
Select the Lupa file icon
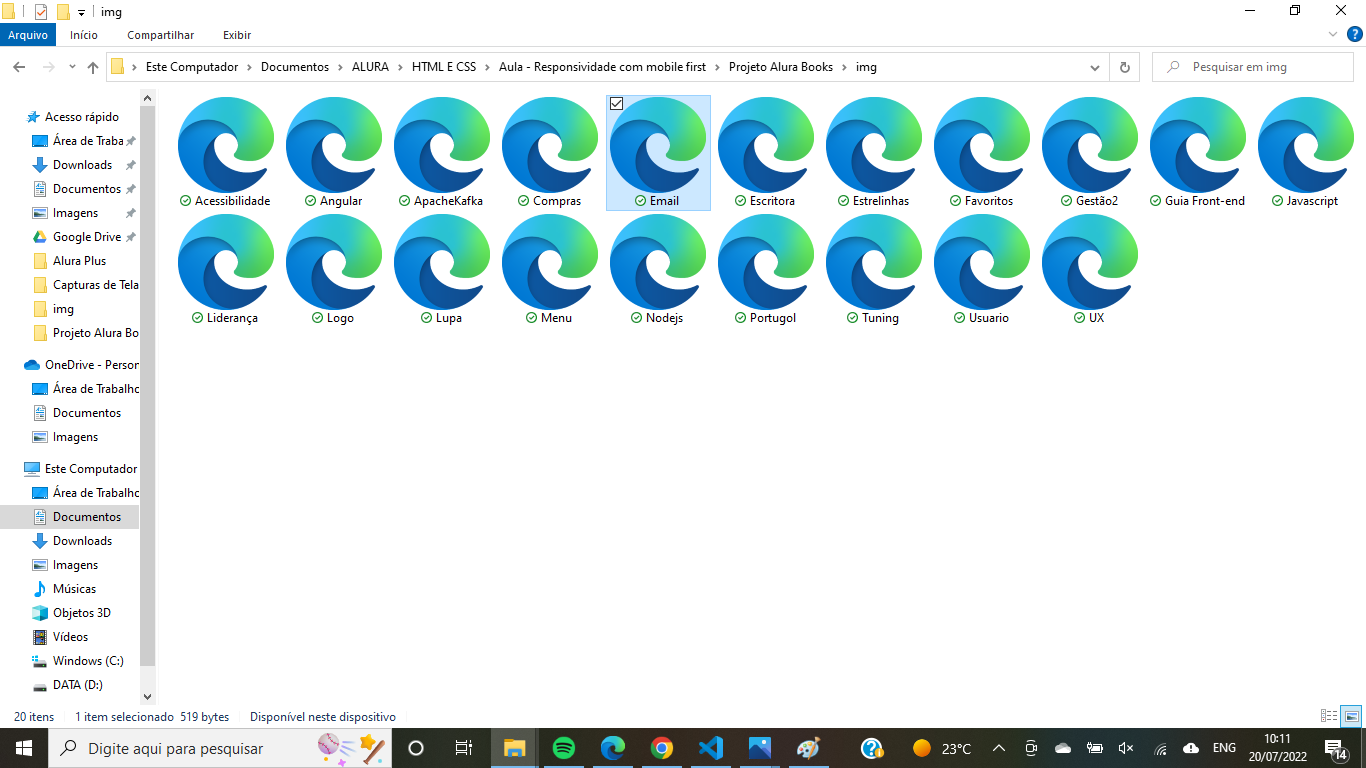coord(442,262)
